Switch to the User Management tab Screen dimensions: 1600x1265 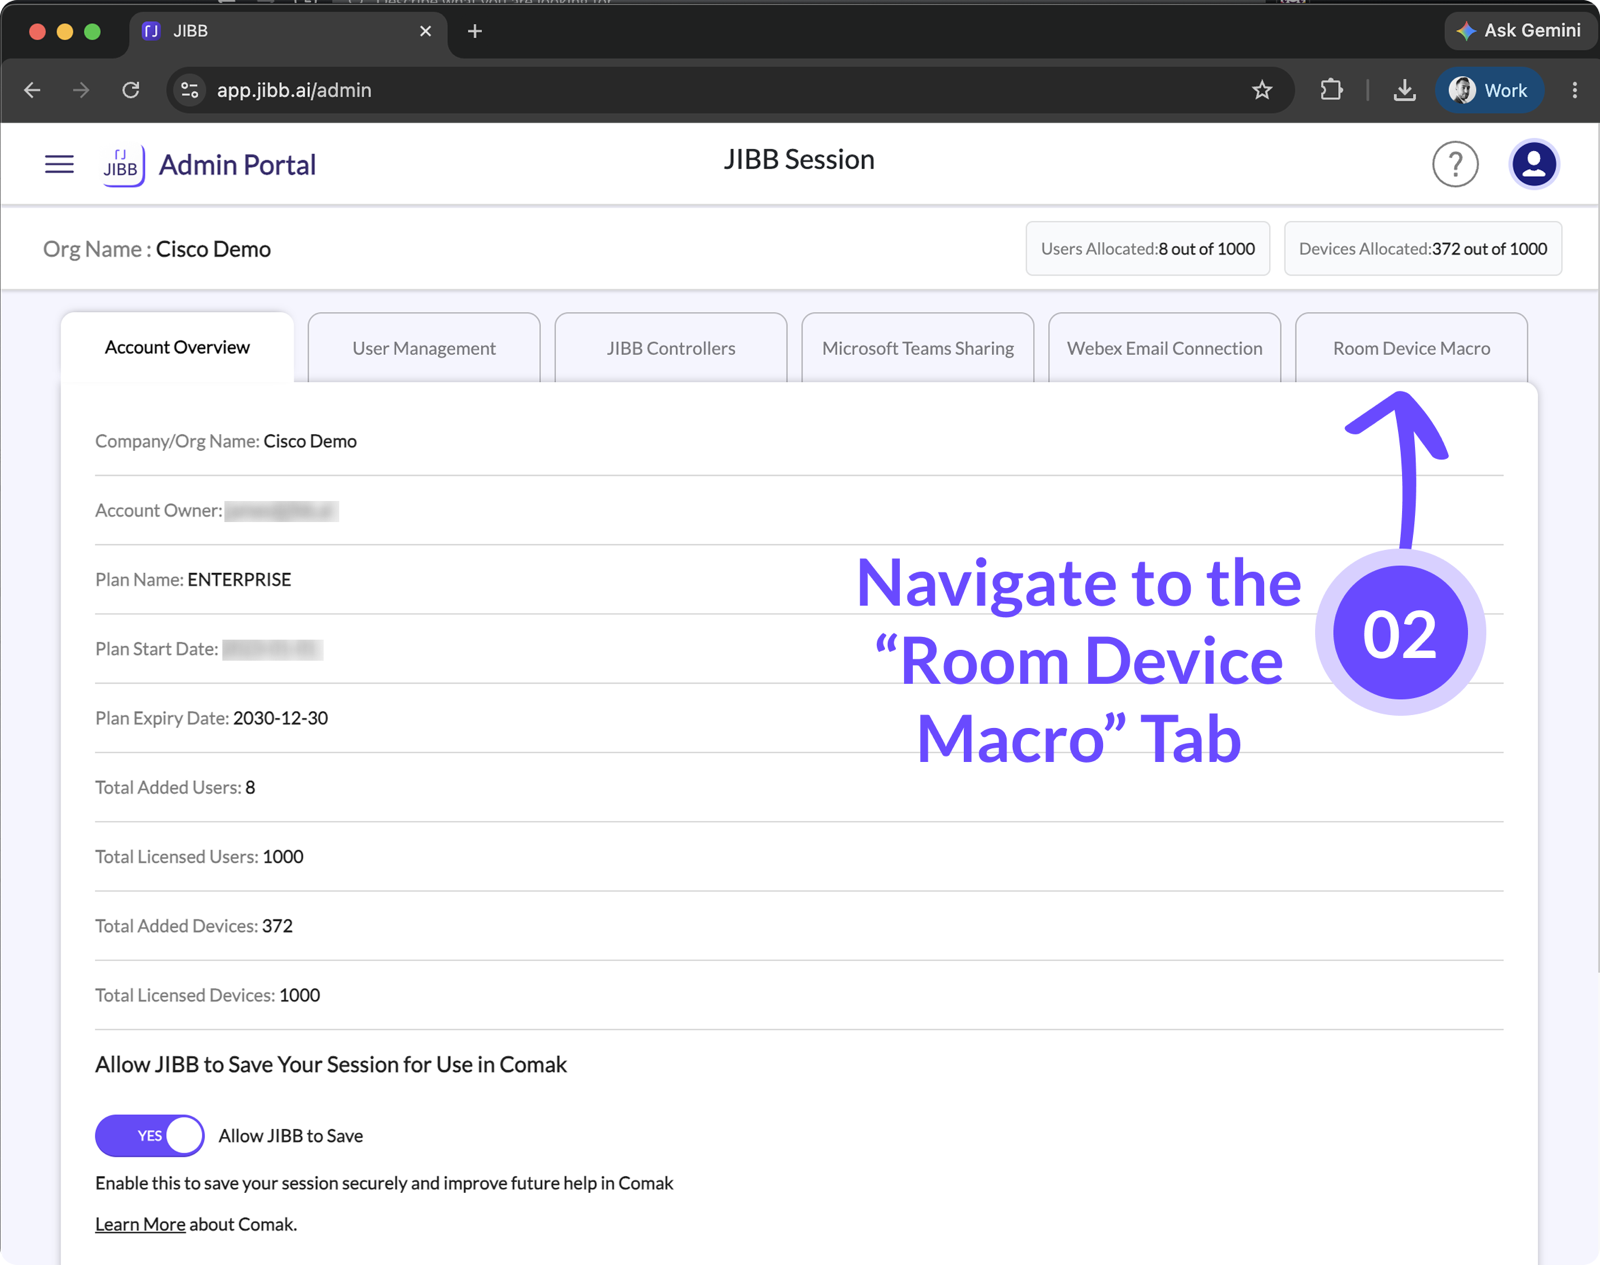pyautogui.click(x=424, y=348)
